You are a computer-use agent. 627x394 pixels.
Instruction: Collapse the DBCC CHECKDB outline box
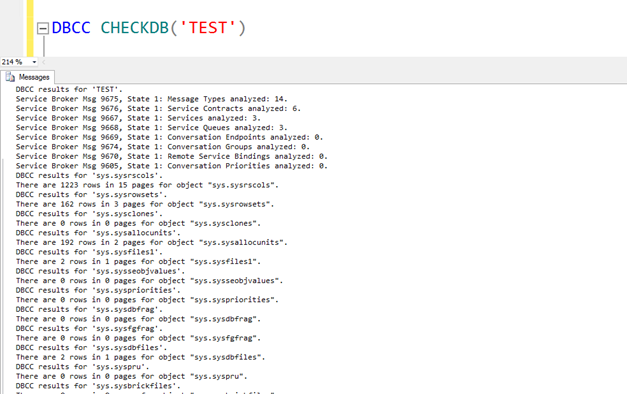click(x=43, y=28)
